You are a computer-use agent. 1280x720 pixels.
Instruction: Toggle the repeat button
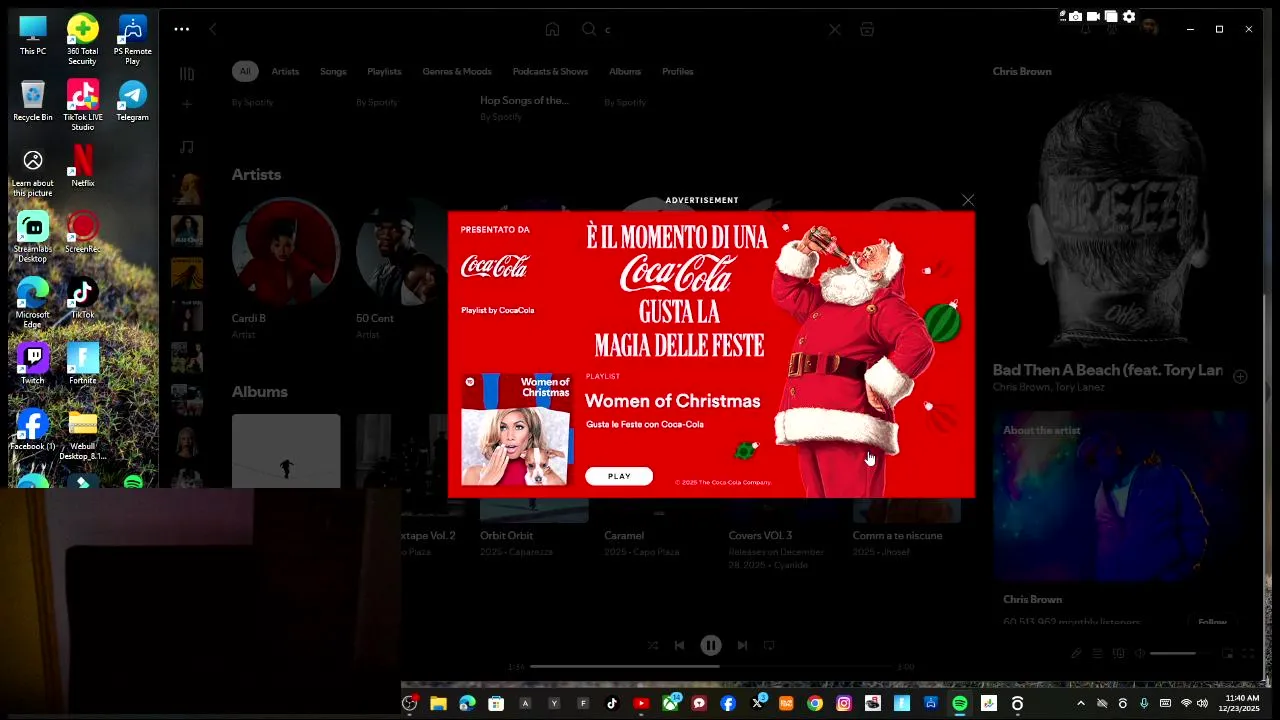(769, 646)
